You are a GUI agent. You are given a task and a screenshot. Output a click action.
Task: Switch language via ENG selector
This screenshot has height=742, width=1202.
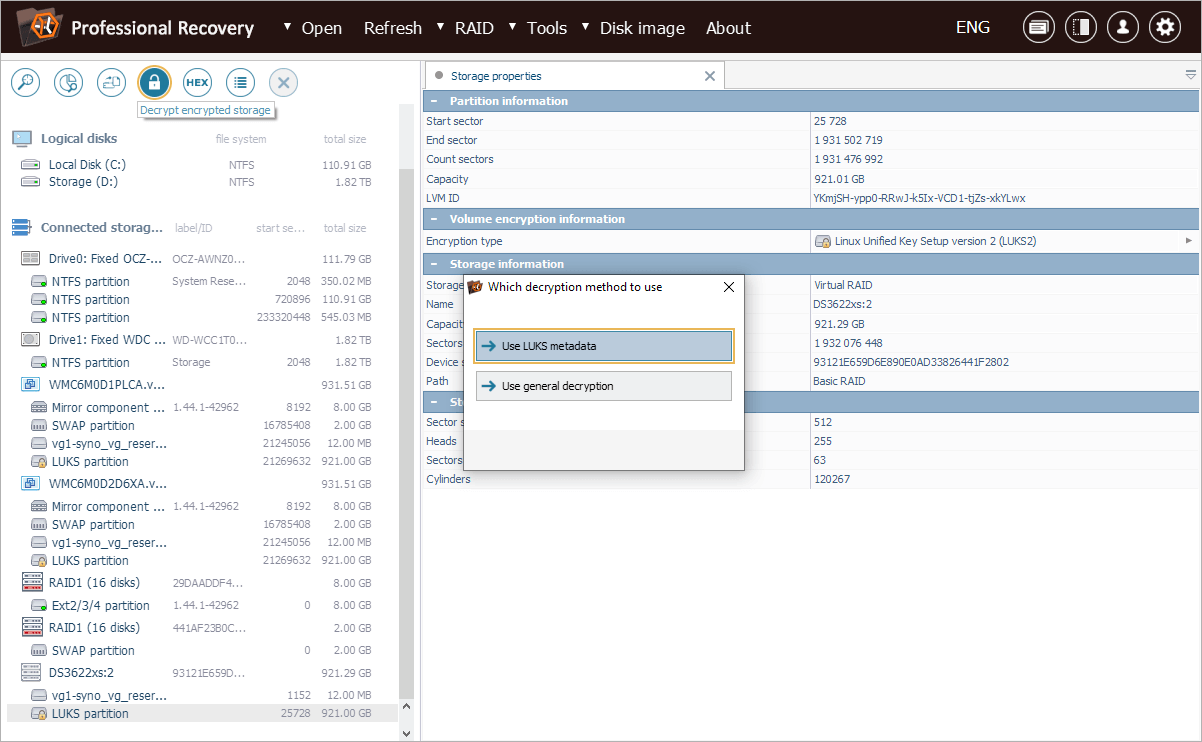tap(972, 27)
